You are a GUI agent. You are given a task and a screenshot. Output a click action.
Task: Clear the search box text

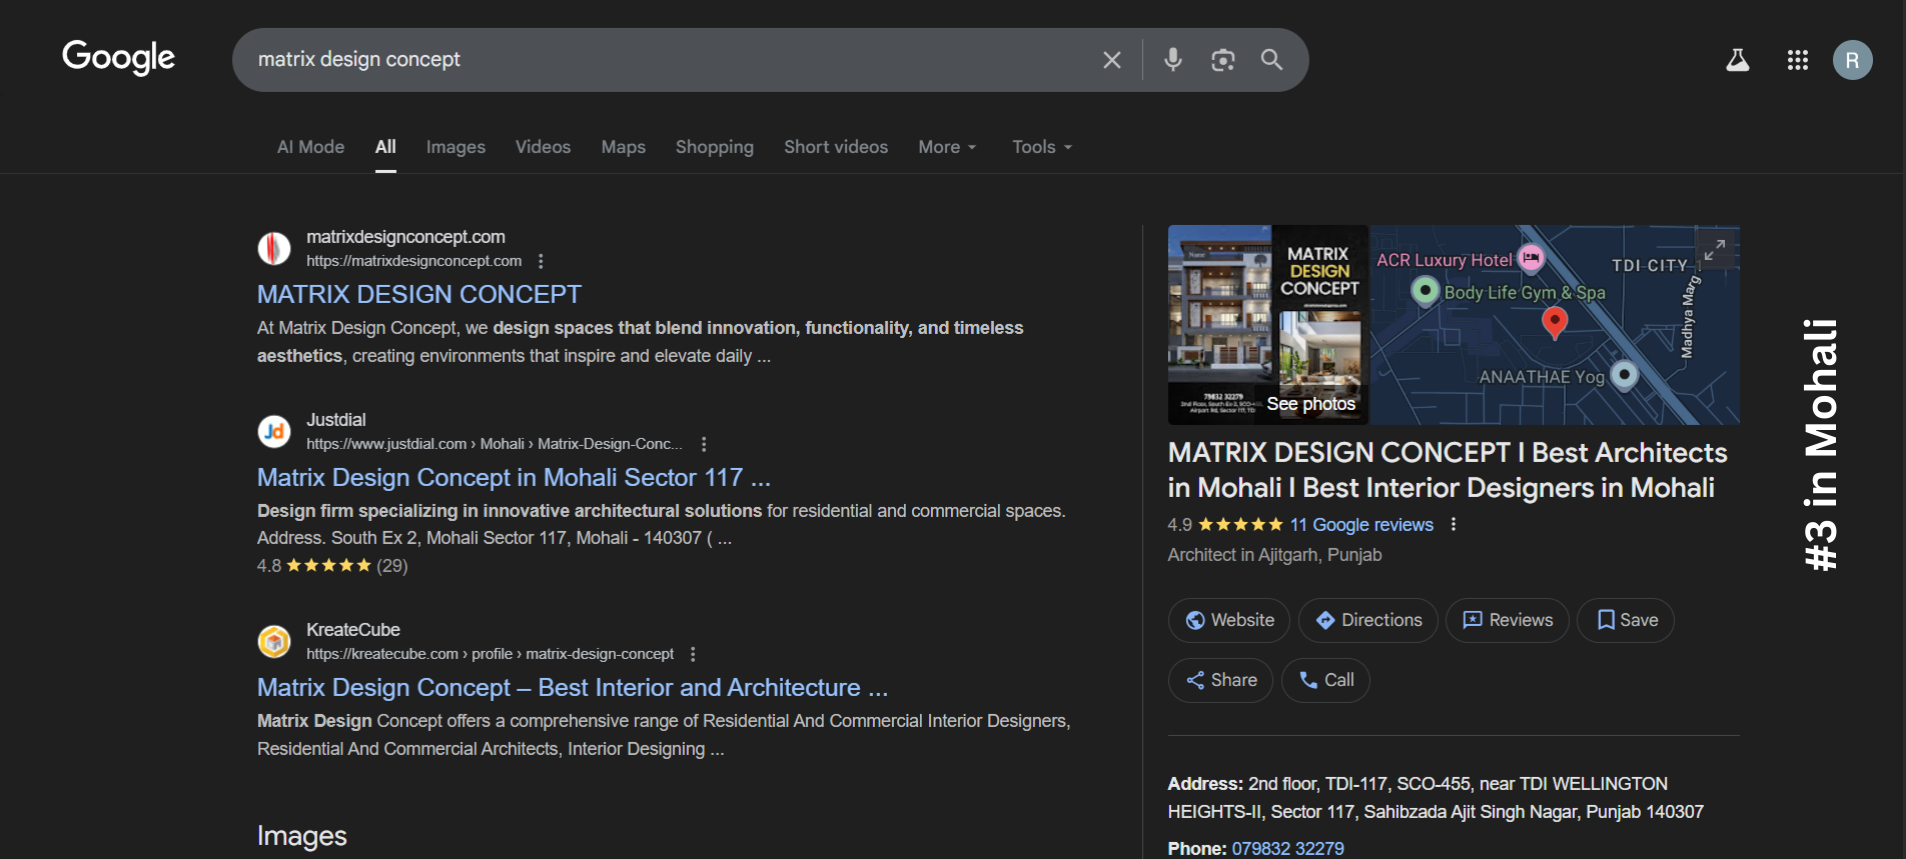point(1111,60)
